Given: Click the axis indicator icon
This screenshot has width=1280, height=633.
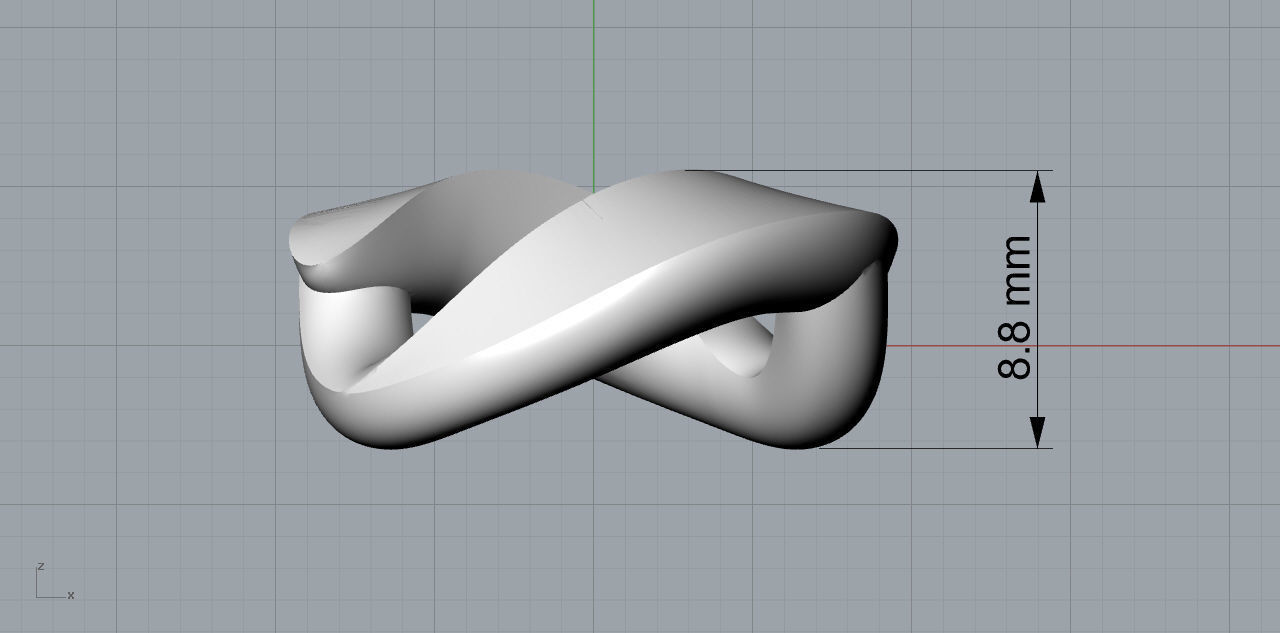Looking at the screenshot, I should pyautogui.click(x=55, y=582).
